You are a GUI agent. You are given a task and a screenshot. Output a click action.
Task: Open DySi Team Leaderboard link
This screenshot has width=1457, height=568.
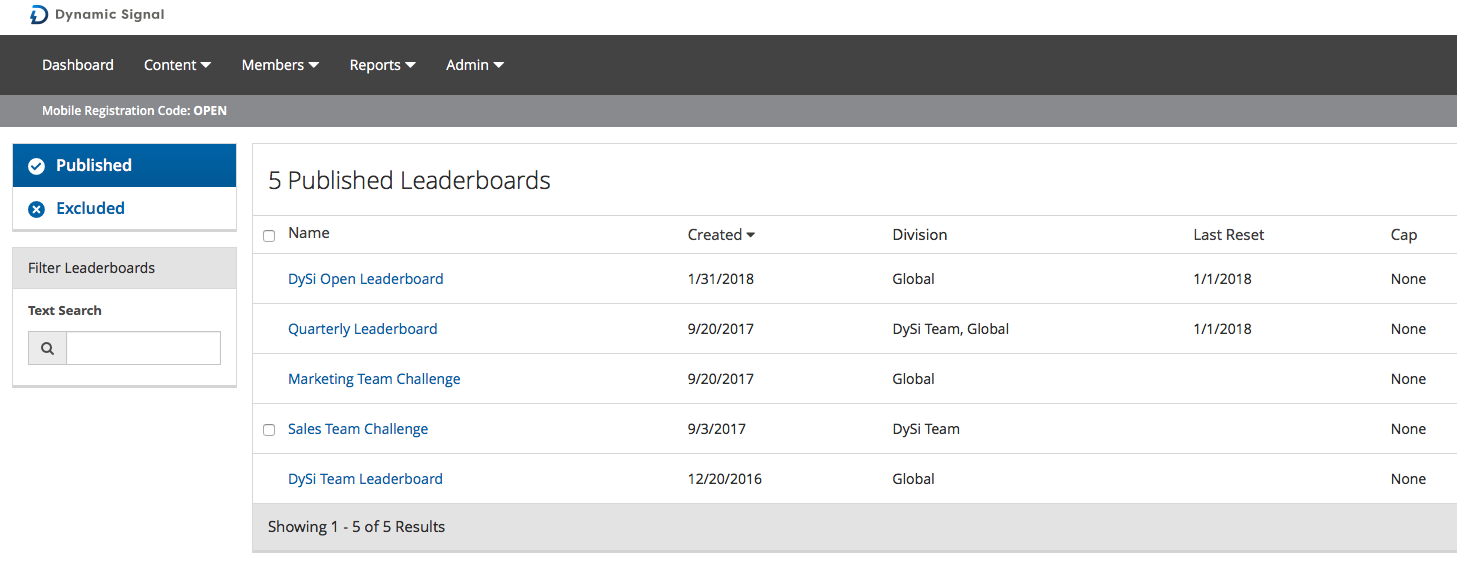[x=365, y=479]
